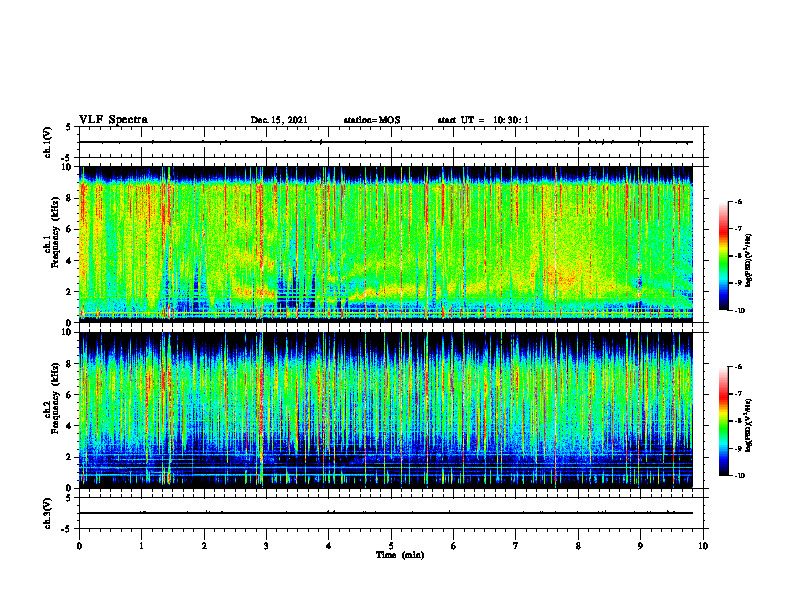Click time axis tick label "6"
Image resolution: width=792 pixels, height=612 pixels.
pos(453,546)
